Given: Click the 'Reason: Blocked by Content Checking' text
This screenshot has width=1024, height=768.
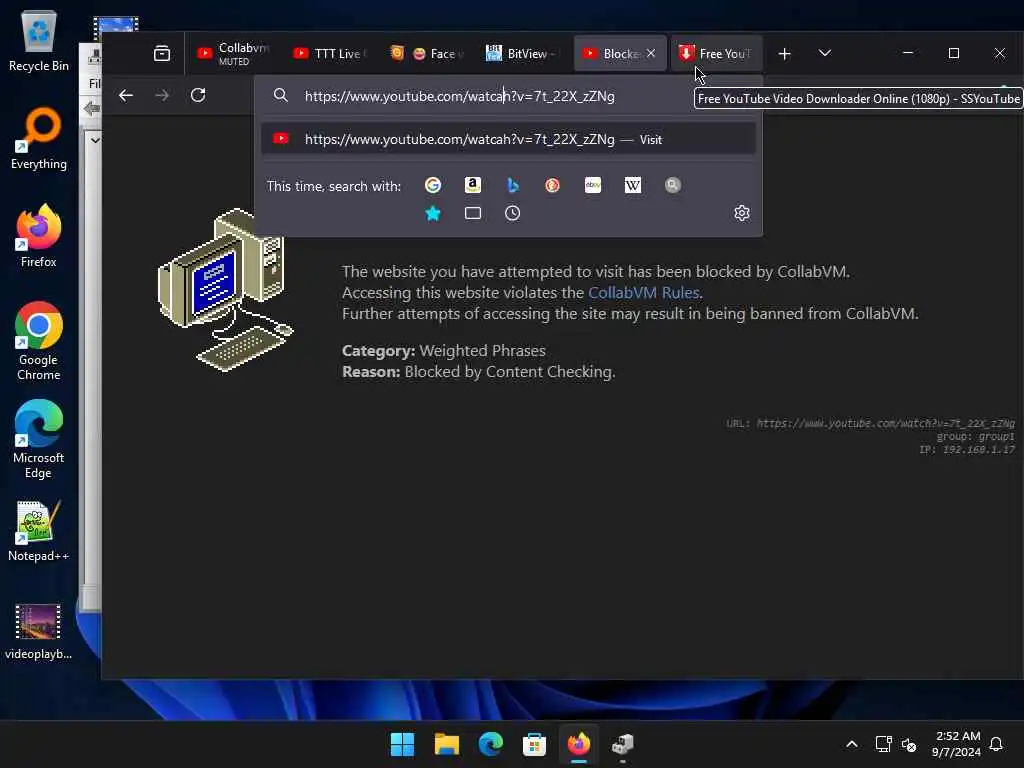Looking at the screenshot, I should [x=478, y=372].
